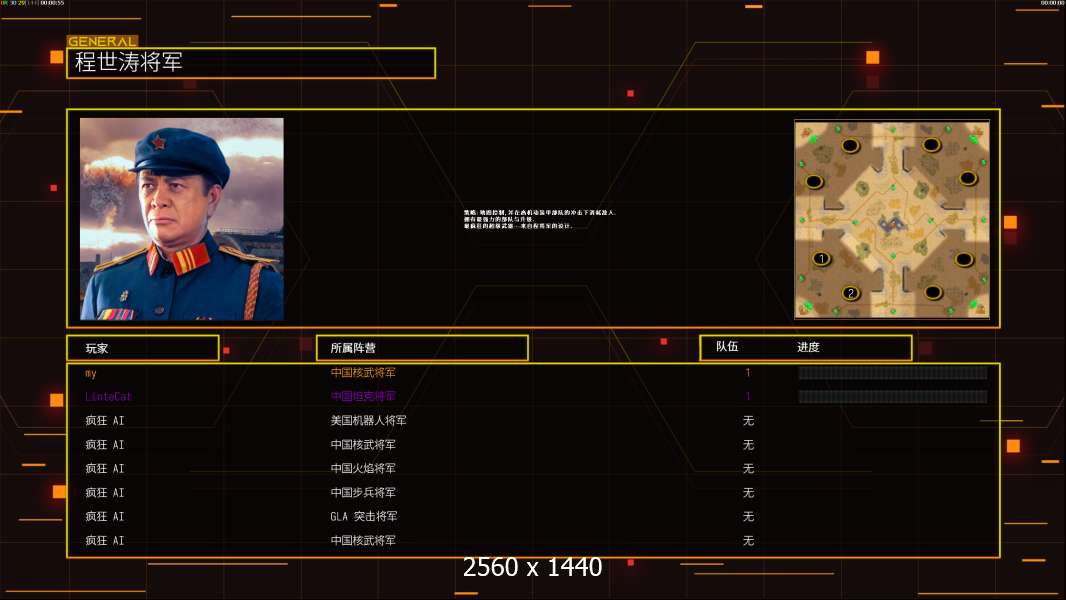Select the 程世涛将军 general name box

click(251, 63)
